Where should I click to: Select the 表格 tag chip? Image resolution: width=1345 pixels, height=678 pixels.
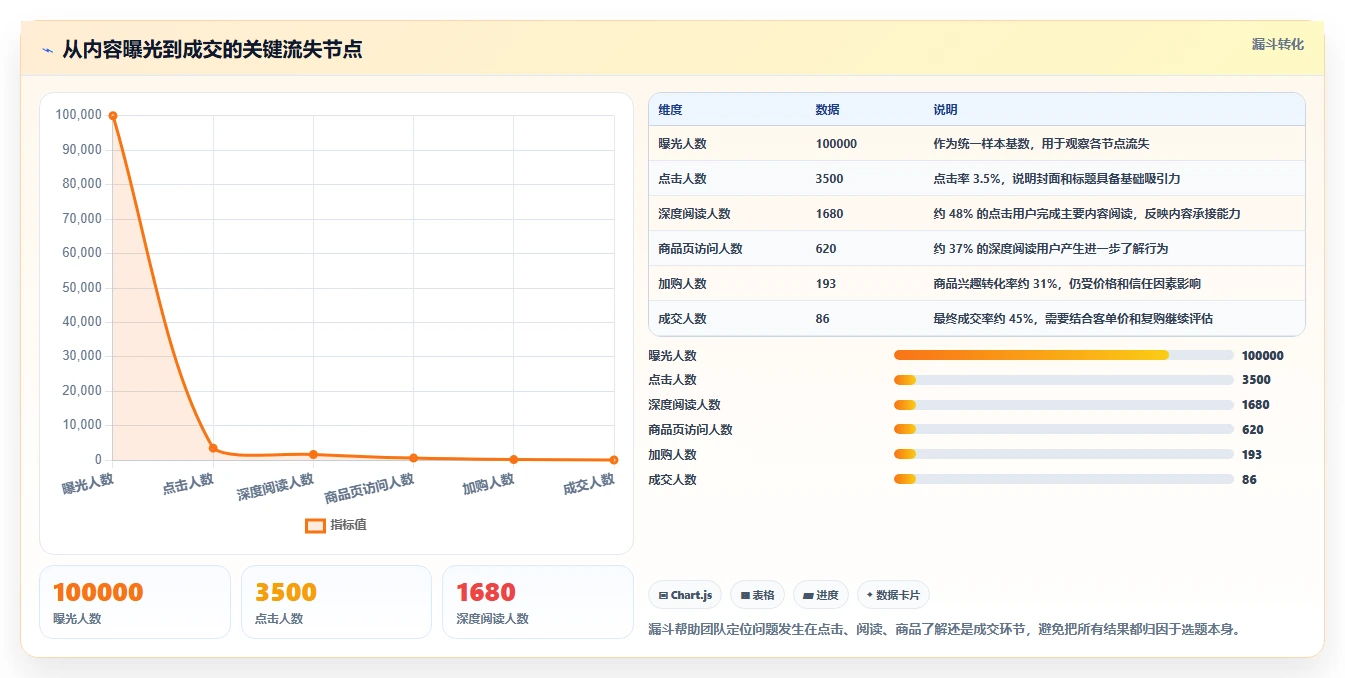pos(757,595)
